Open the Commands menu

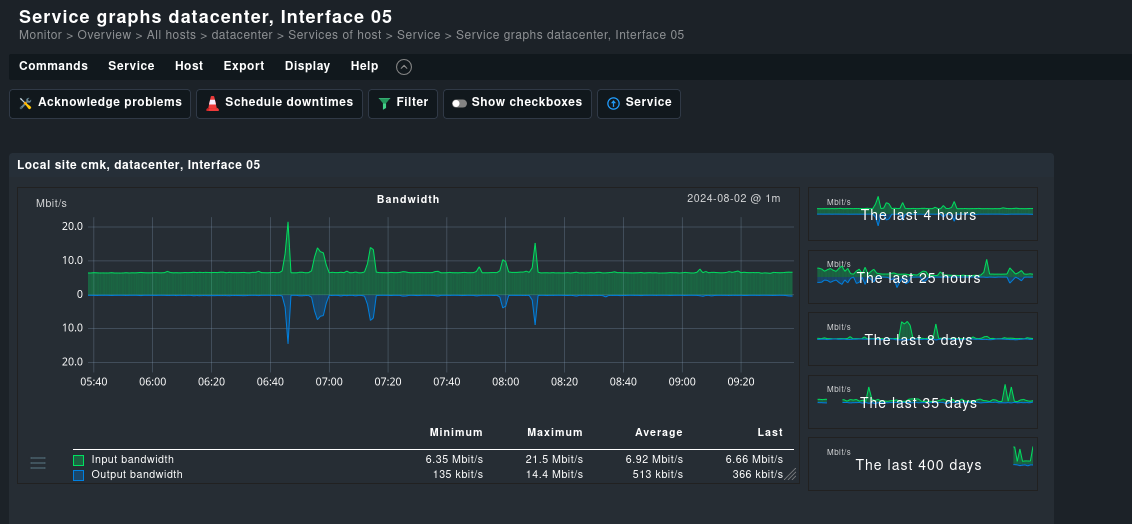53,66
